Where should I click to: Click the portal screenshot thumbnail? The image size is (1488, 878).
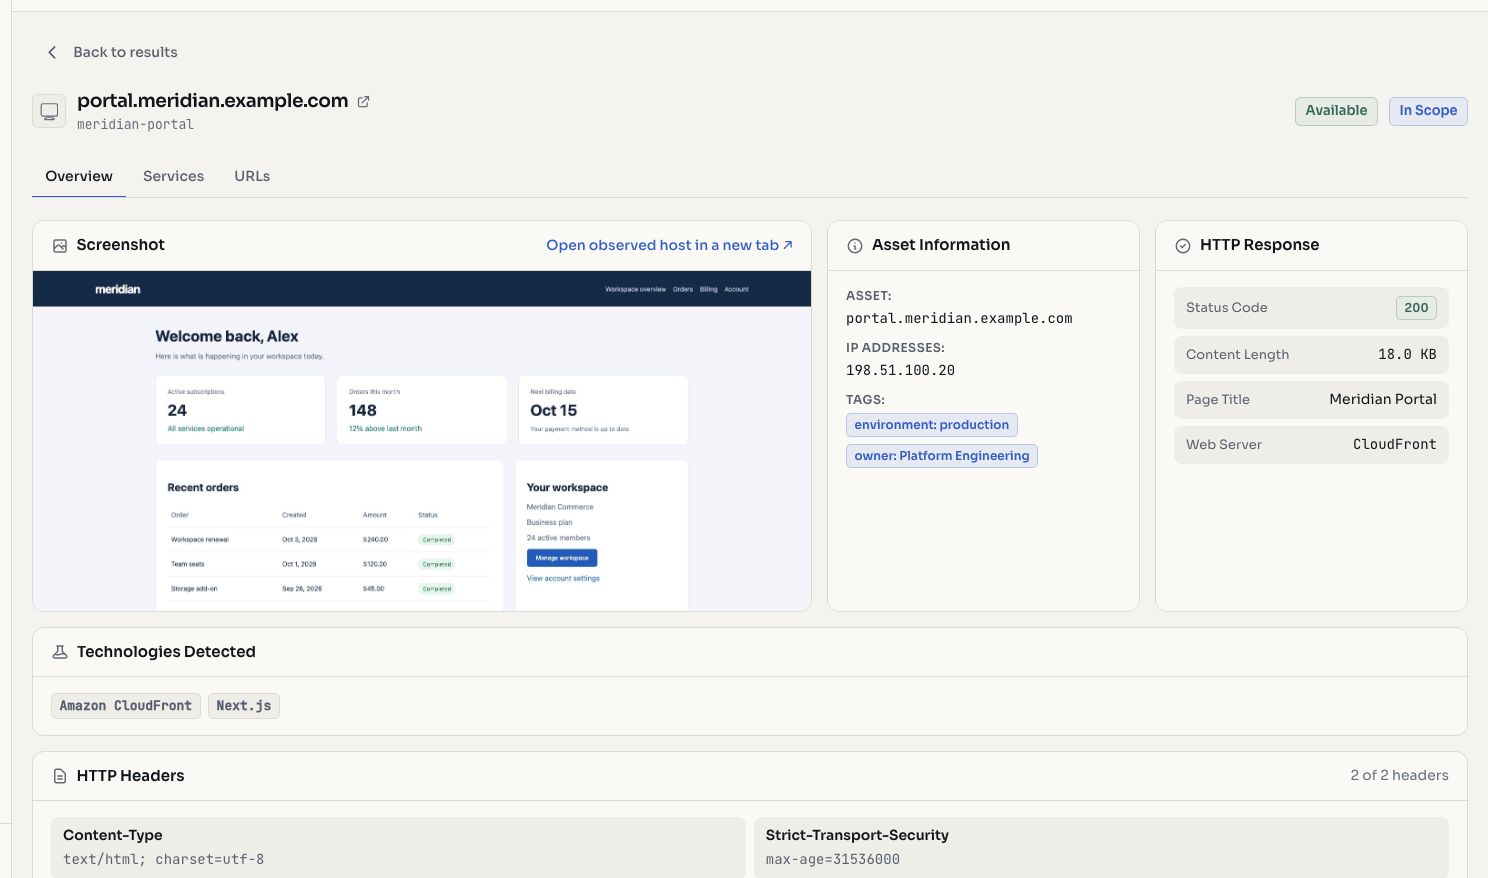tap(422, 440)
